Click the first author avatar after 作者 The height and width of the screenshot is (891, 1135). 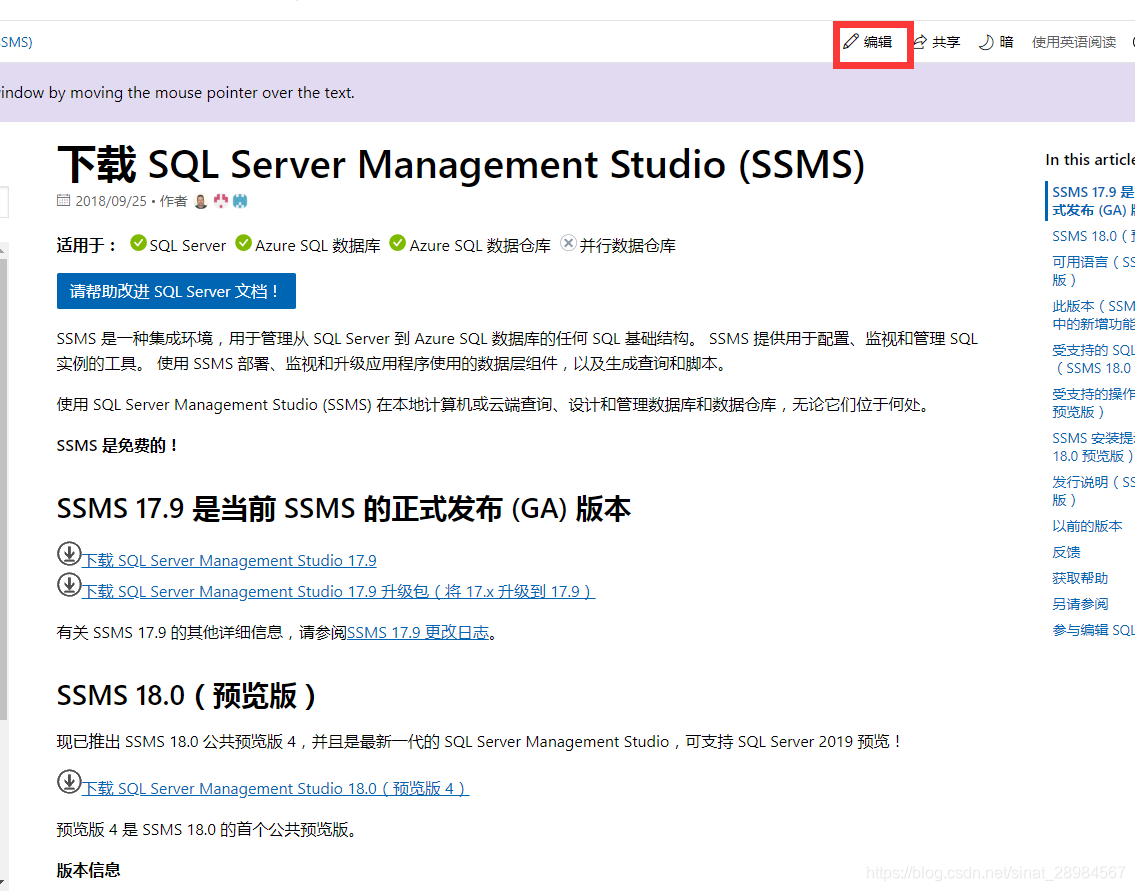pyautogui.click(x=201, y=201)
